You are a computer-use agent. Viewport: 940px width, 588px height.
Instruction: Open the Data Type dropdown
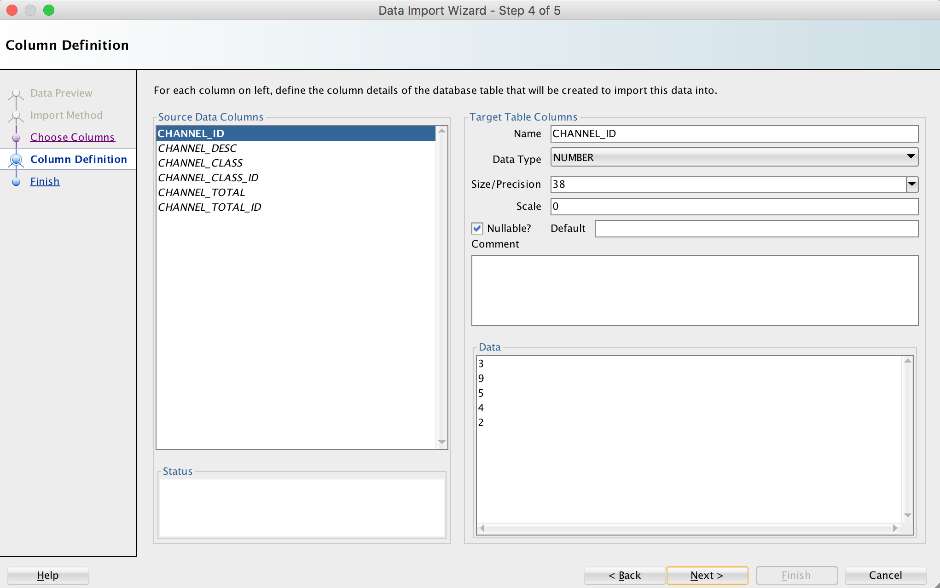[x=734, y=158]
